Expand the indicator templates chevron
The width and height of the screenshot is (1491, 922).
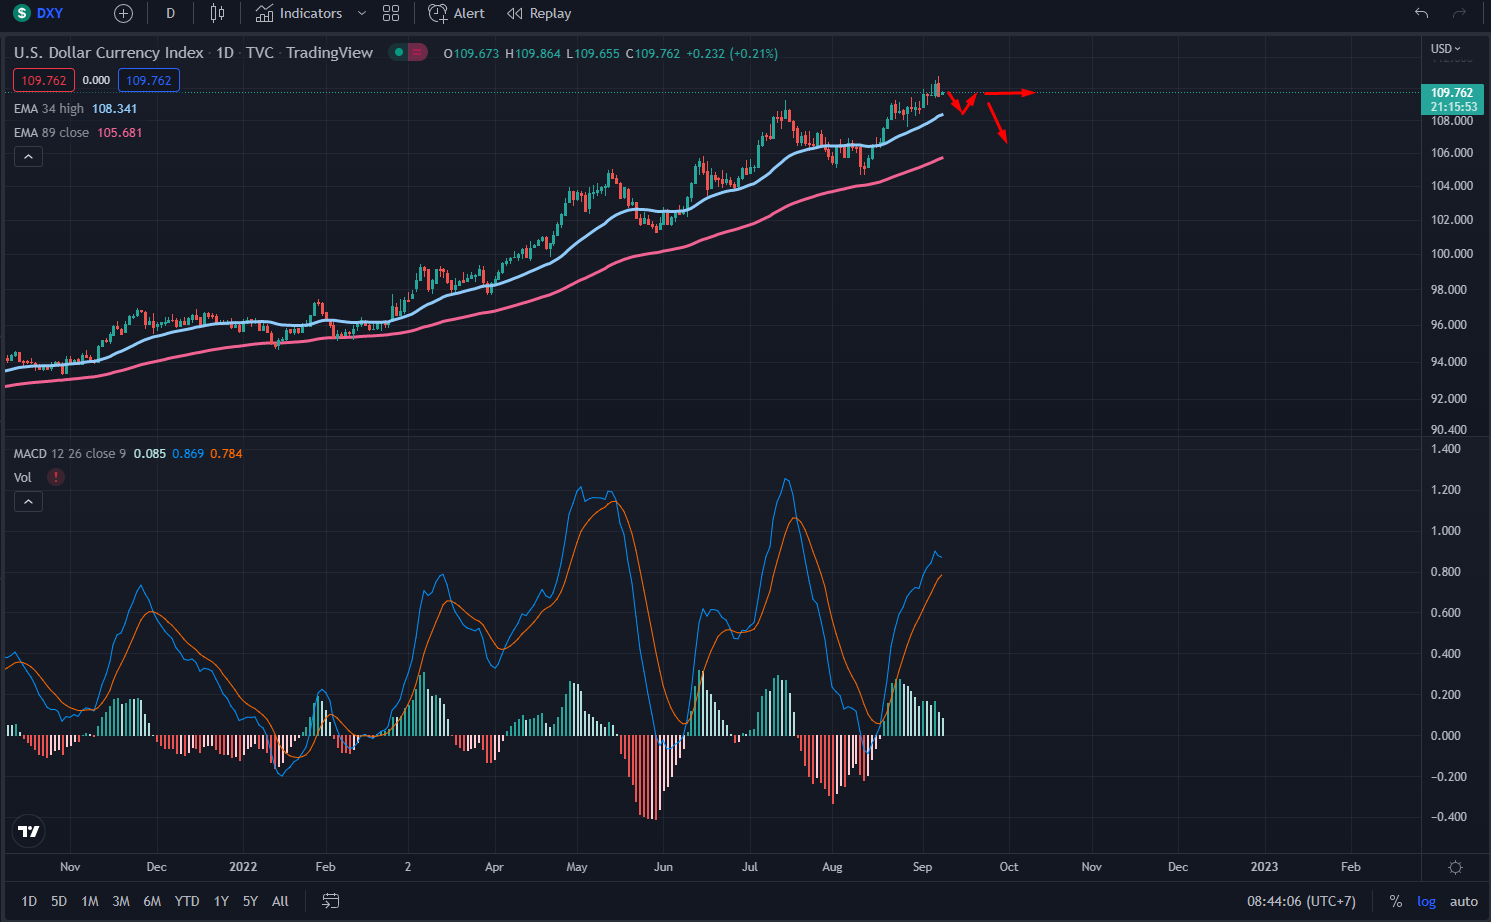click(361, 14)
